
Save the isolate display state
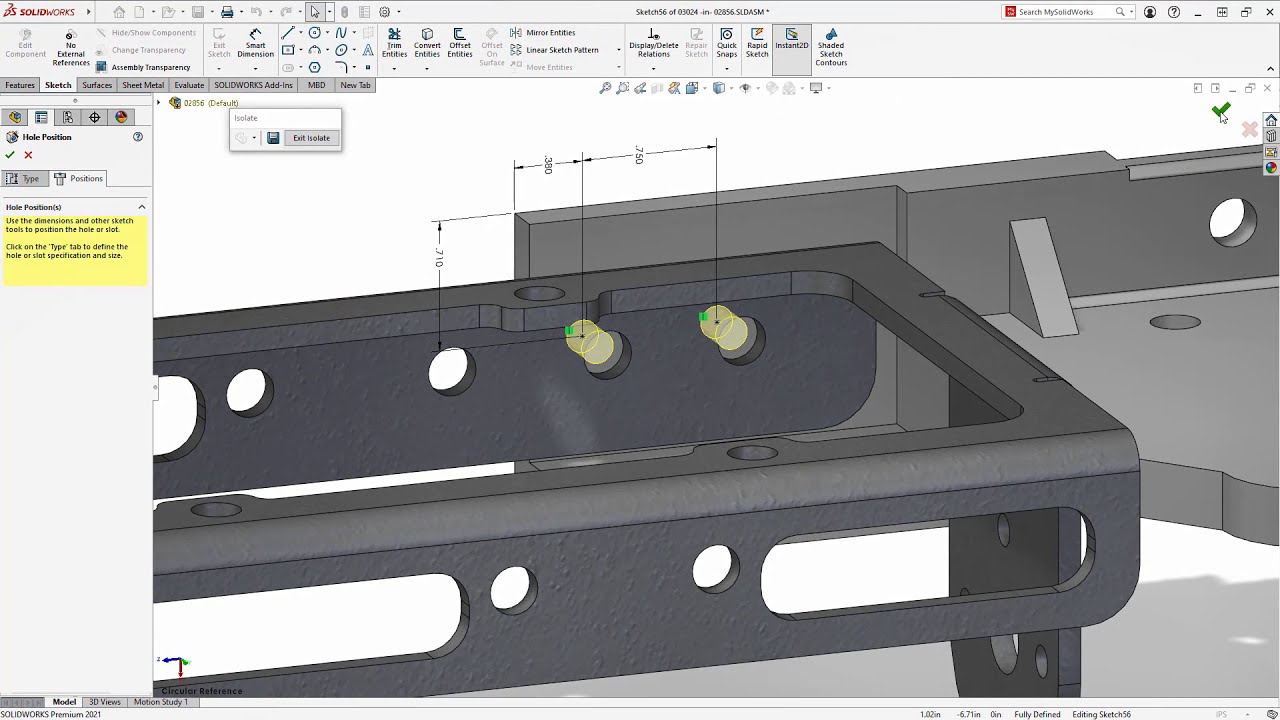click(x=273, y=138)
